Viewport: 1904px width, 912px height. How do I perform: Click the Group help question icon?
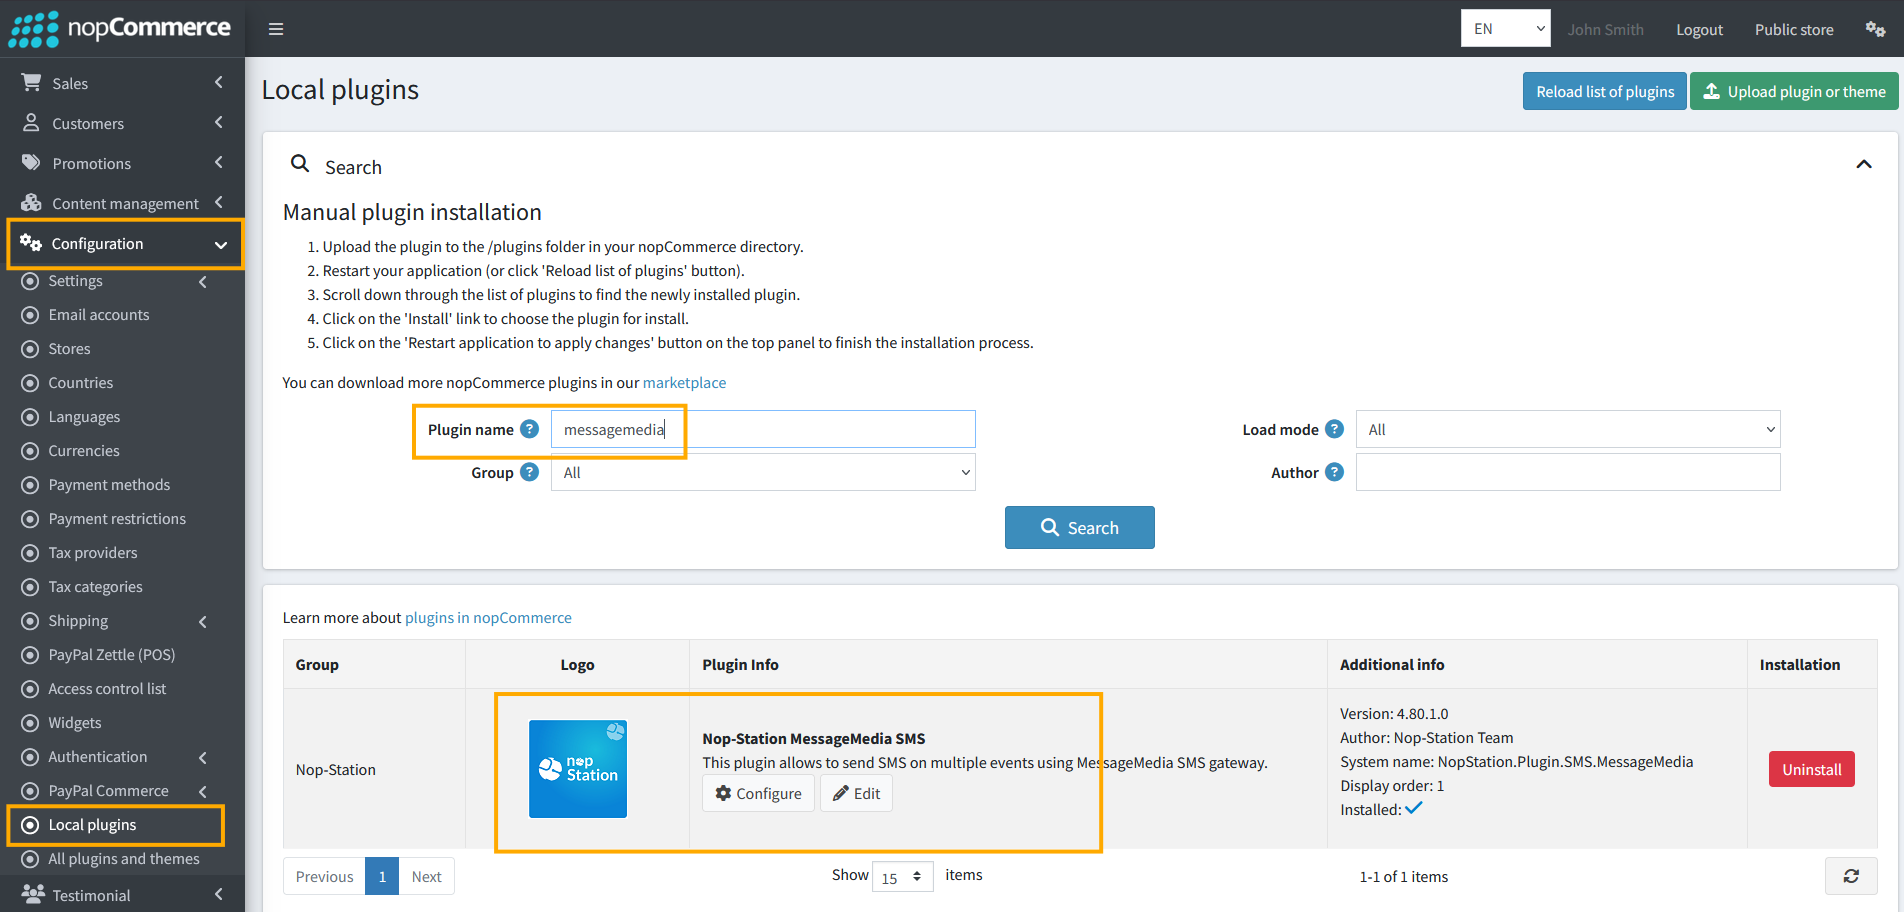(x=530, y=472)
